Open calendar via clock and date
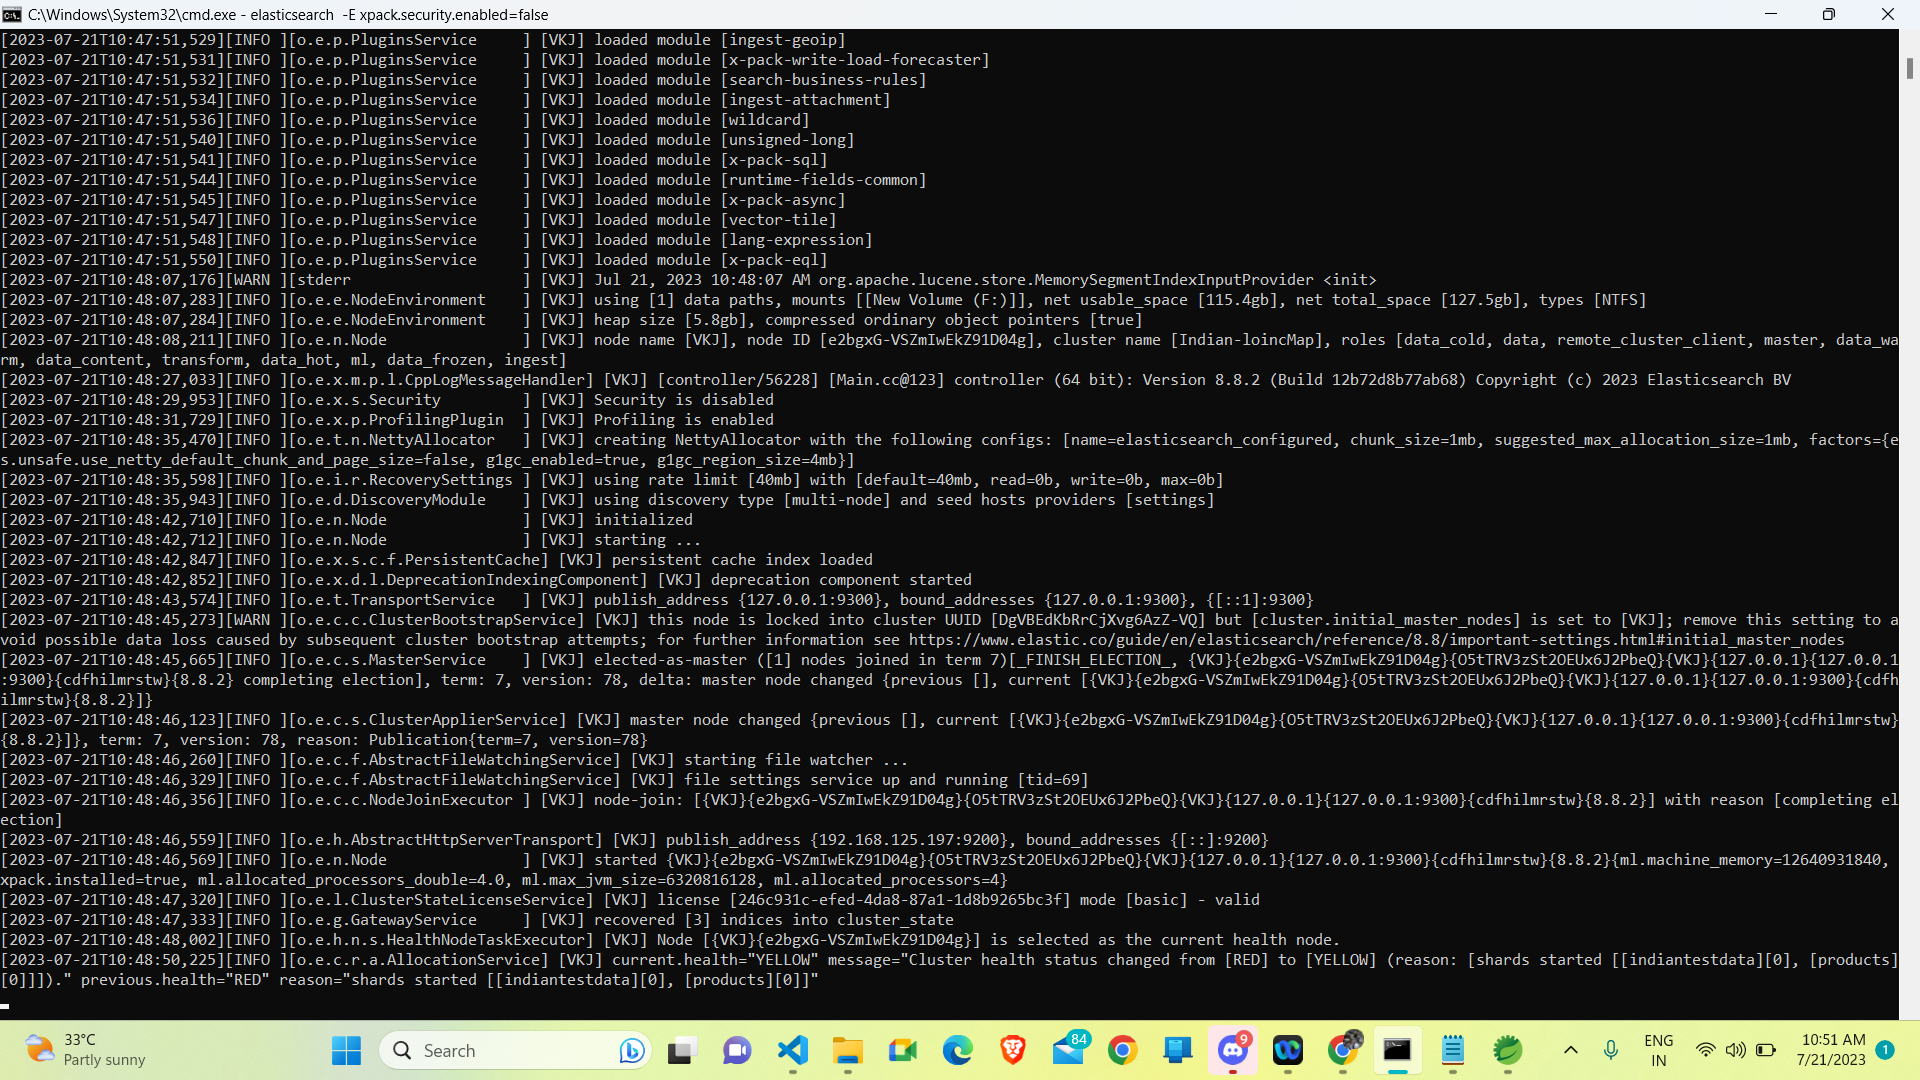 (1833, 1050)
